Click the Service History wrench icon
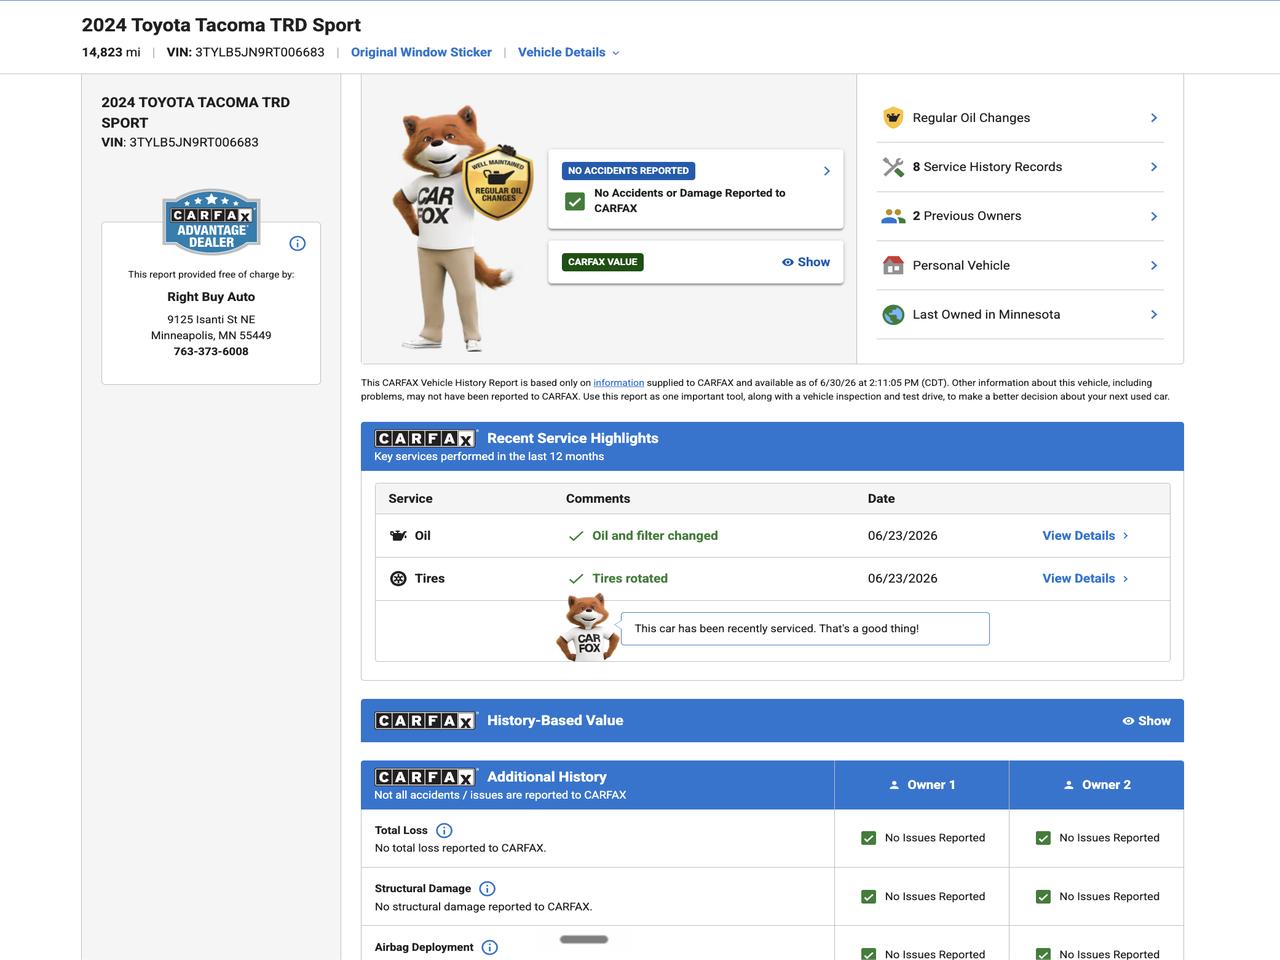The width and height of the screenshot is (1280, 960). click(x=893, y=167)
